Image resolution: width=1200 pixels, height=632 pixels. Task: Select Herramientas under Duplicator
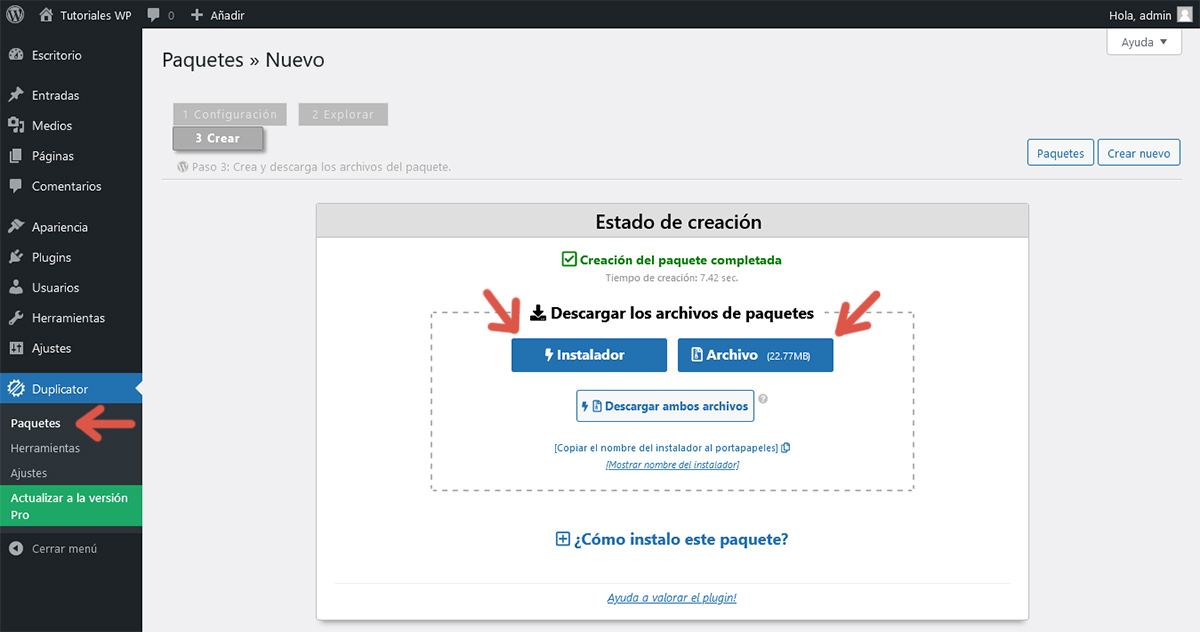pyautogui.click(x=46, y=448)
